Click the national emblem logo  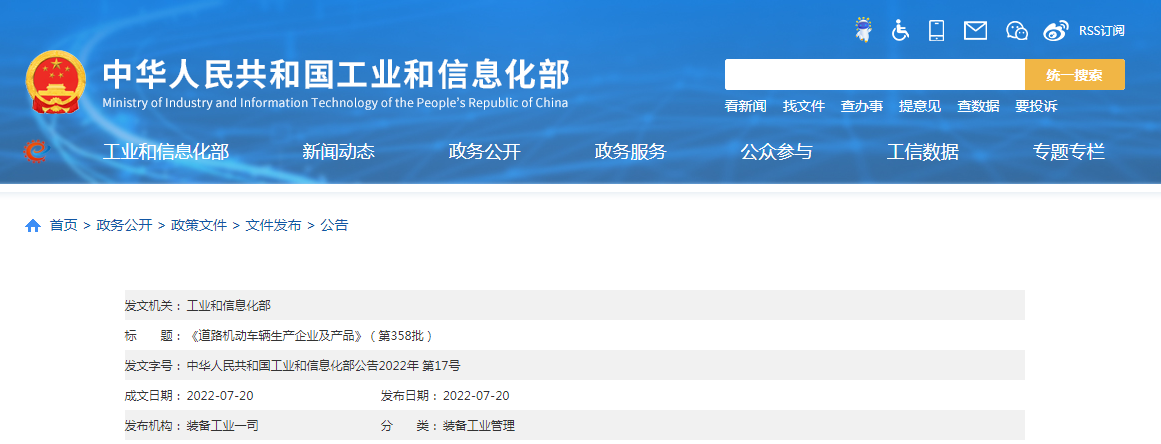tap(56, 81)
